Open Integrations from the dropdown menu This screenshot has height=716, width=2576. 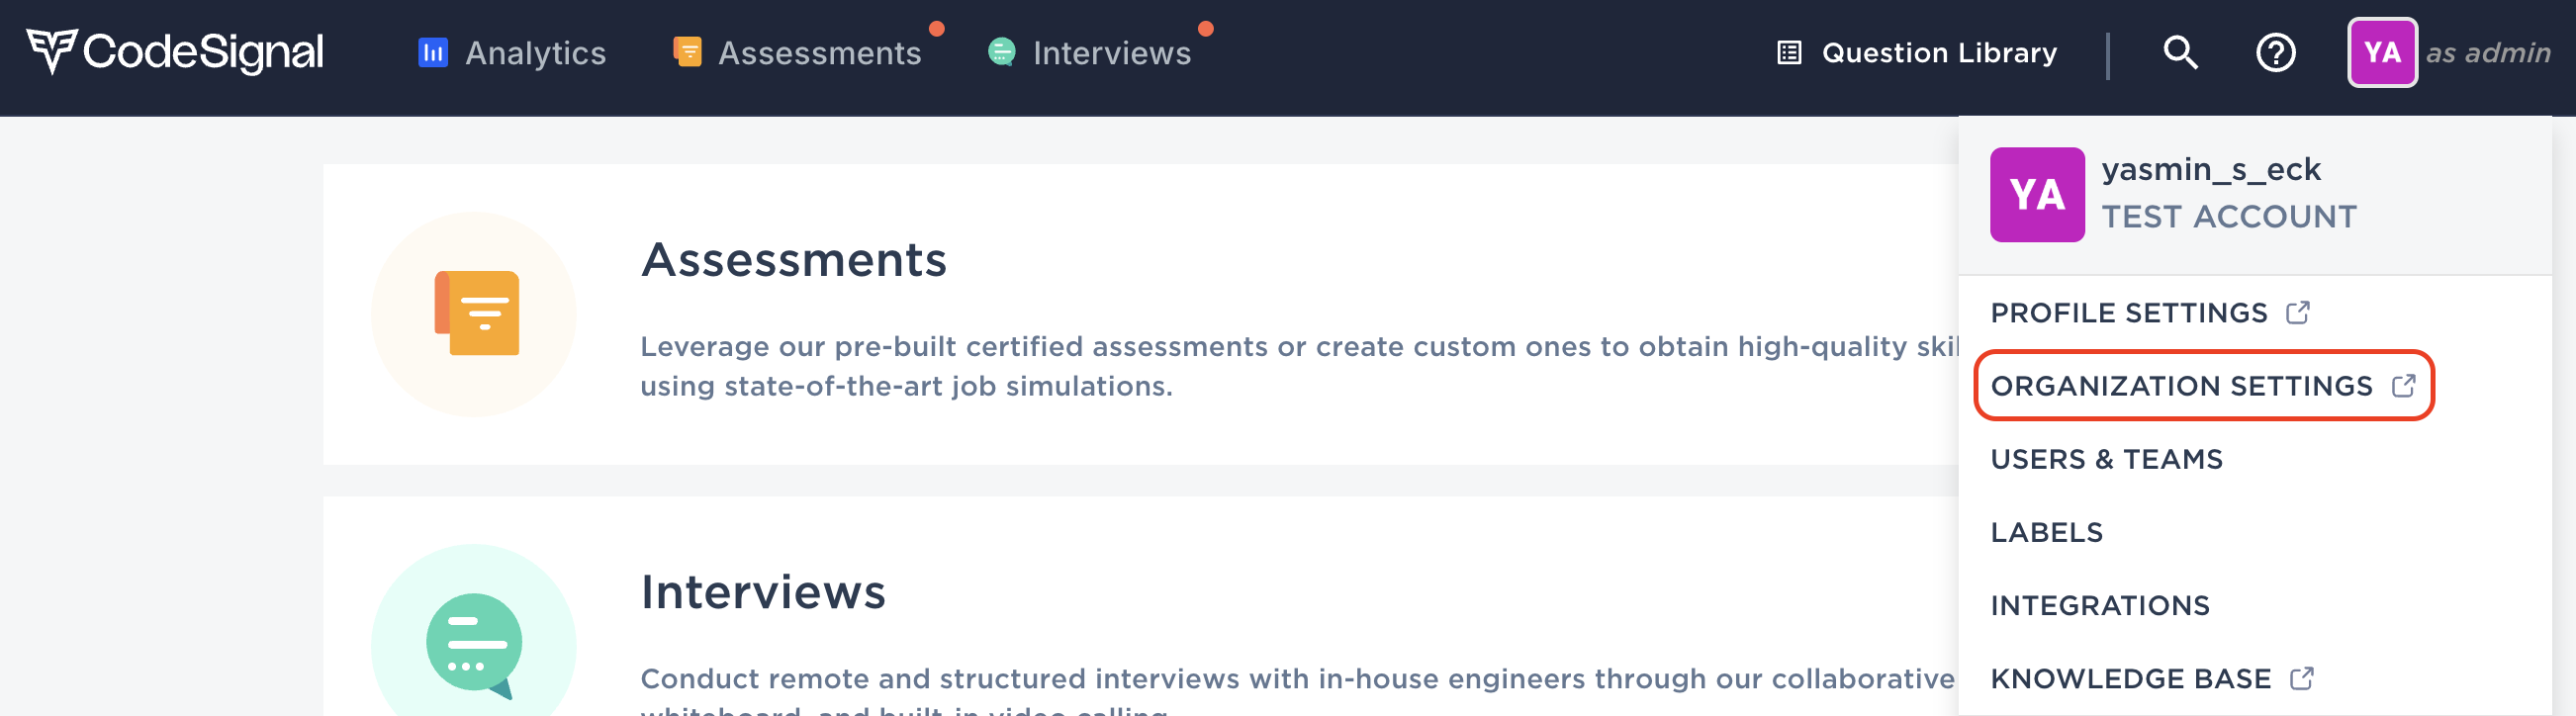2100,605
